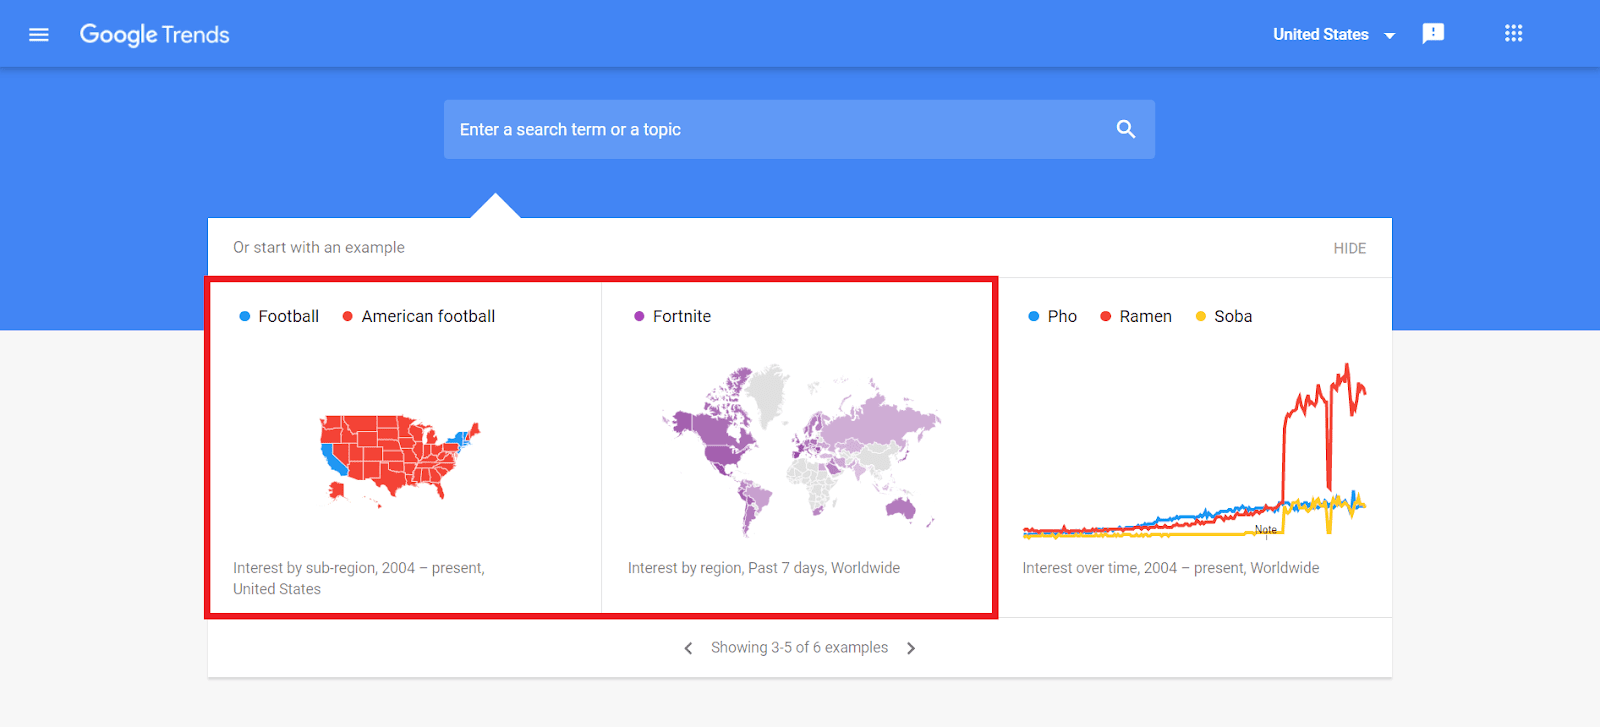Screen dimensions: 1600x727
Task: Click the Note marker on chart
Action: [x=1266, y=530]
